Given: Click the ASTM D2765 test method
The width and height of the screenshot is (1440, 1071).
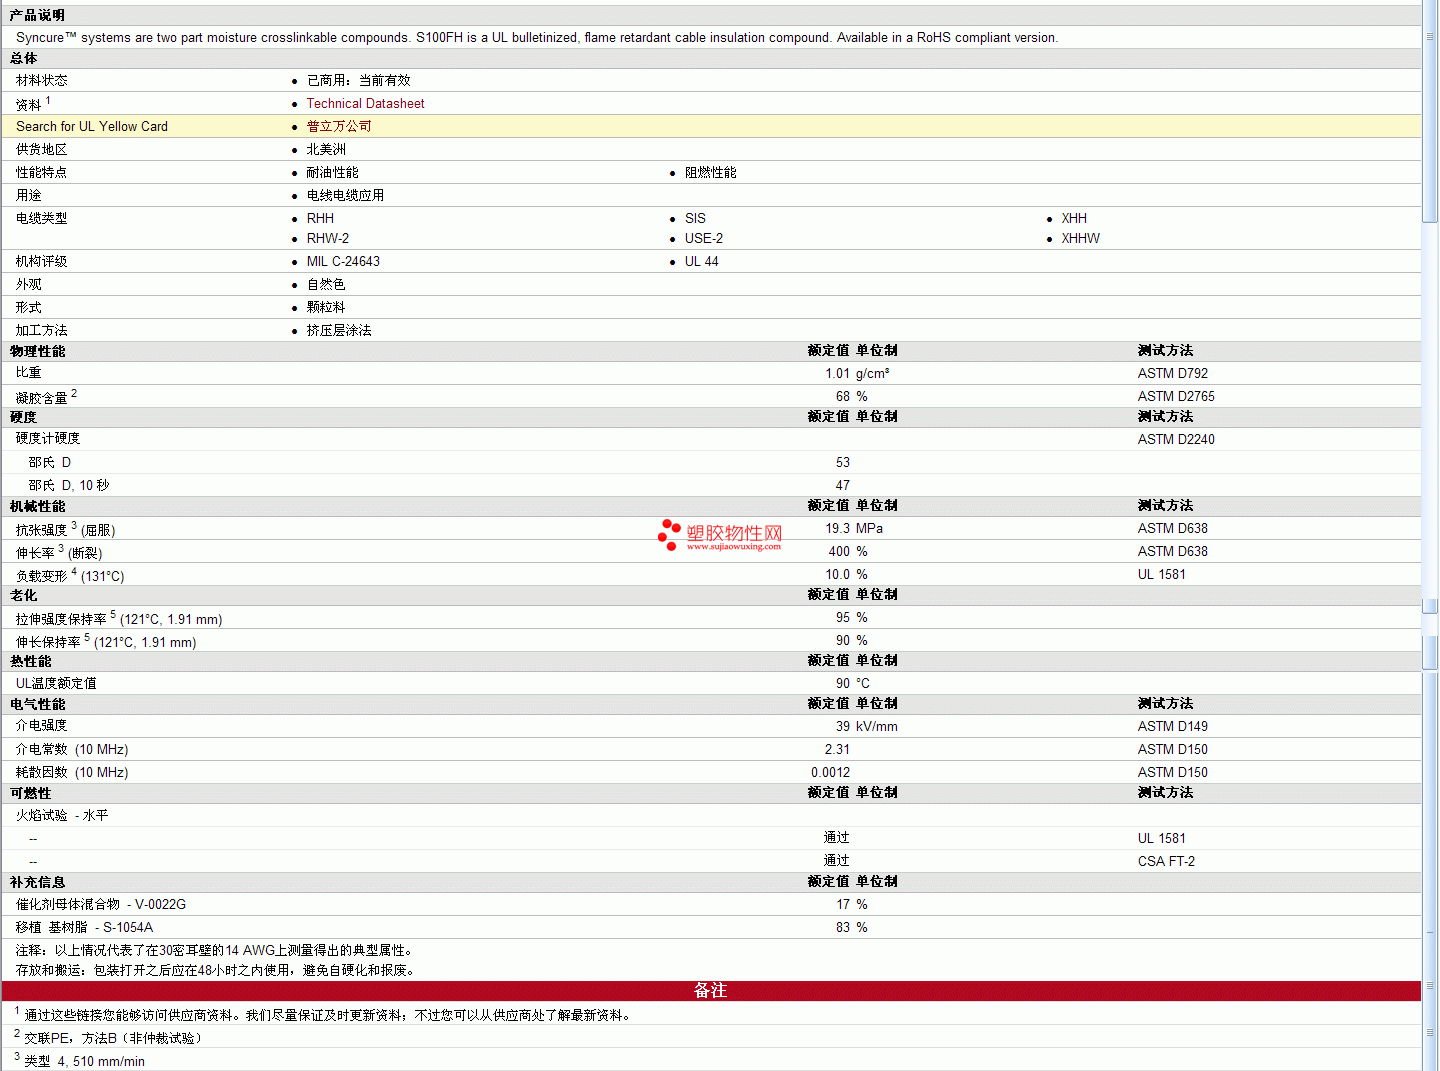Looking at the screenshot, I should click(x=1176, y=396).
